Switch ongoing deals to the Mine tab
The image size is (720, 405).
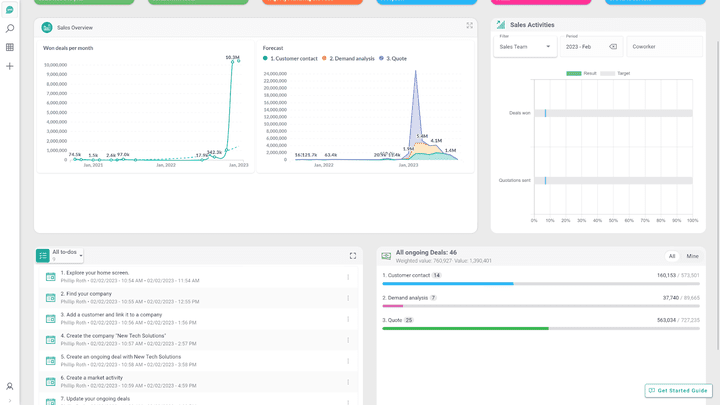[x=692, y=257]
